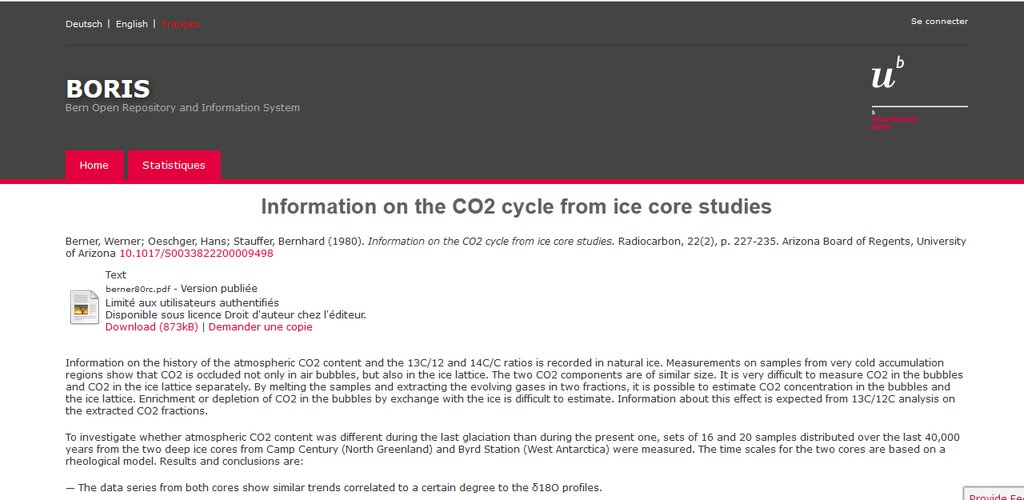Image resolution: width=1024 pixels, height=500 pixels.
Task: Click the Download (873kB) link
Action: 152,327
